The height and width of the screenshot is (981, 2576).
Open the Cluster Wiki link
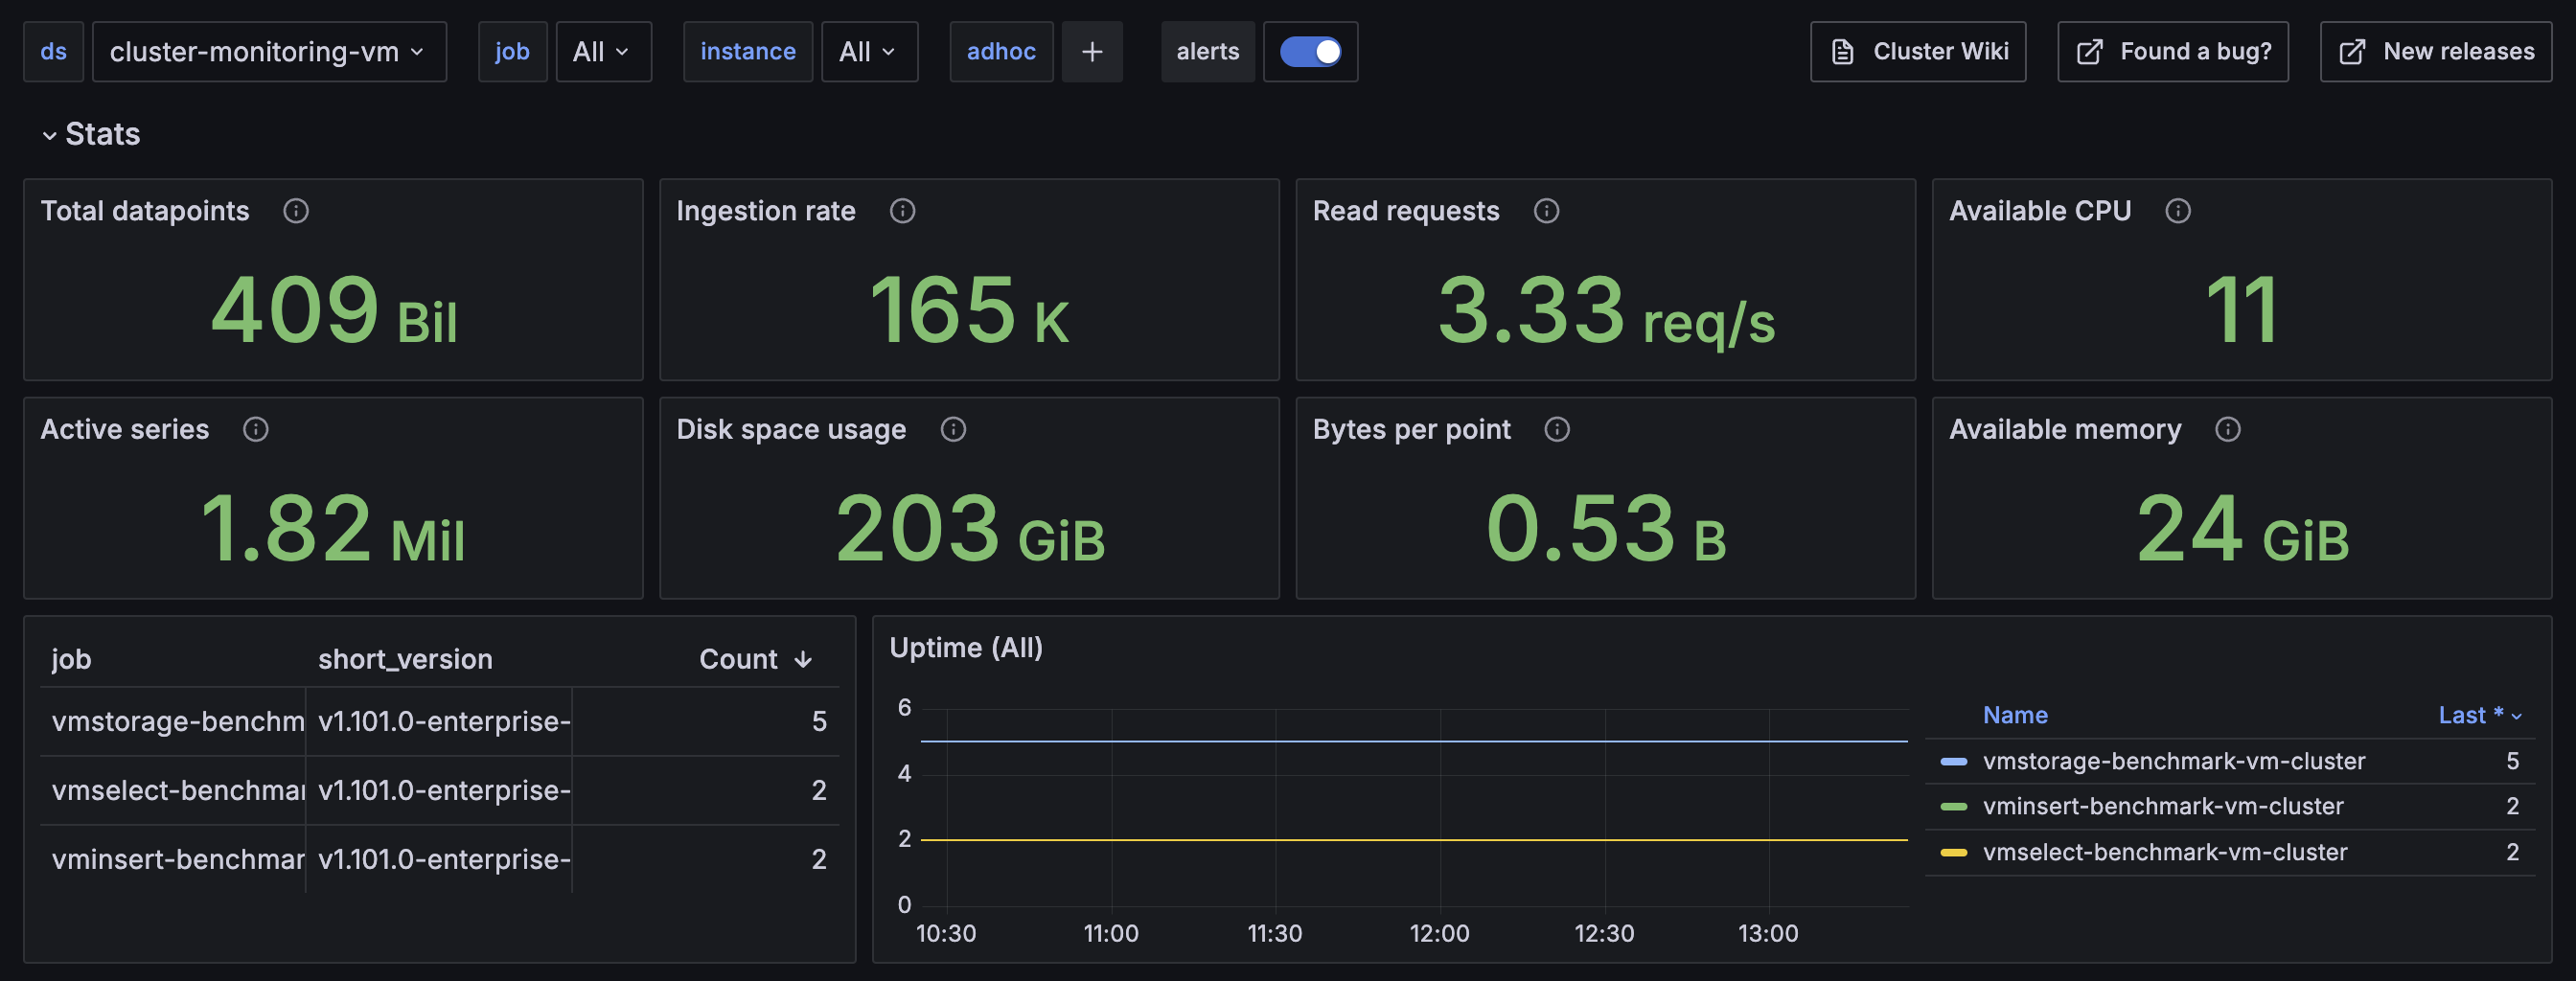1917,52
